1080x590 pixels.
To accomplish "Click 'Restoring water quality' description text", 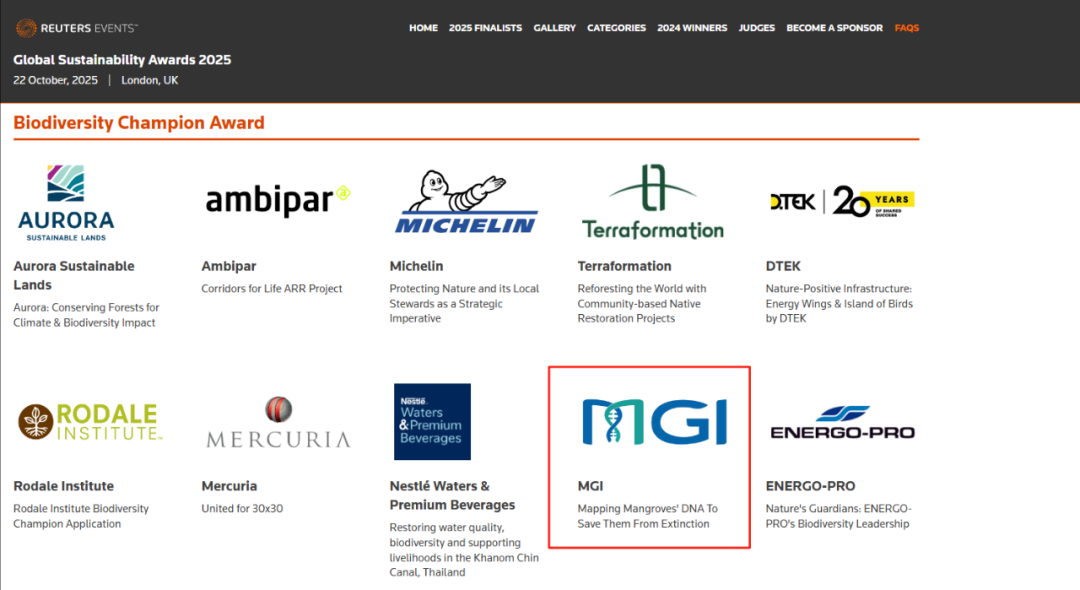I will (464, 550).
